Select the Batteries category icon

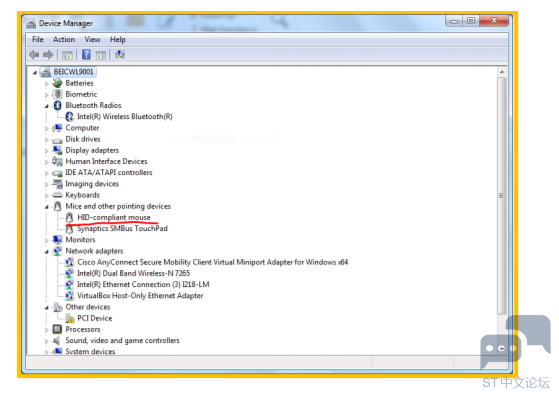click(57, 83)
